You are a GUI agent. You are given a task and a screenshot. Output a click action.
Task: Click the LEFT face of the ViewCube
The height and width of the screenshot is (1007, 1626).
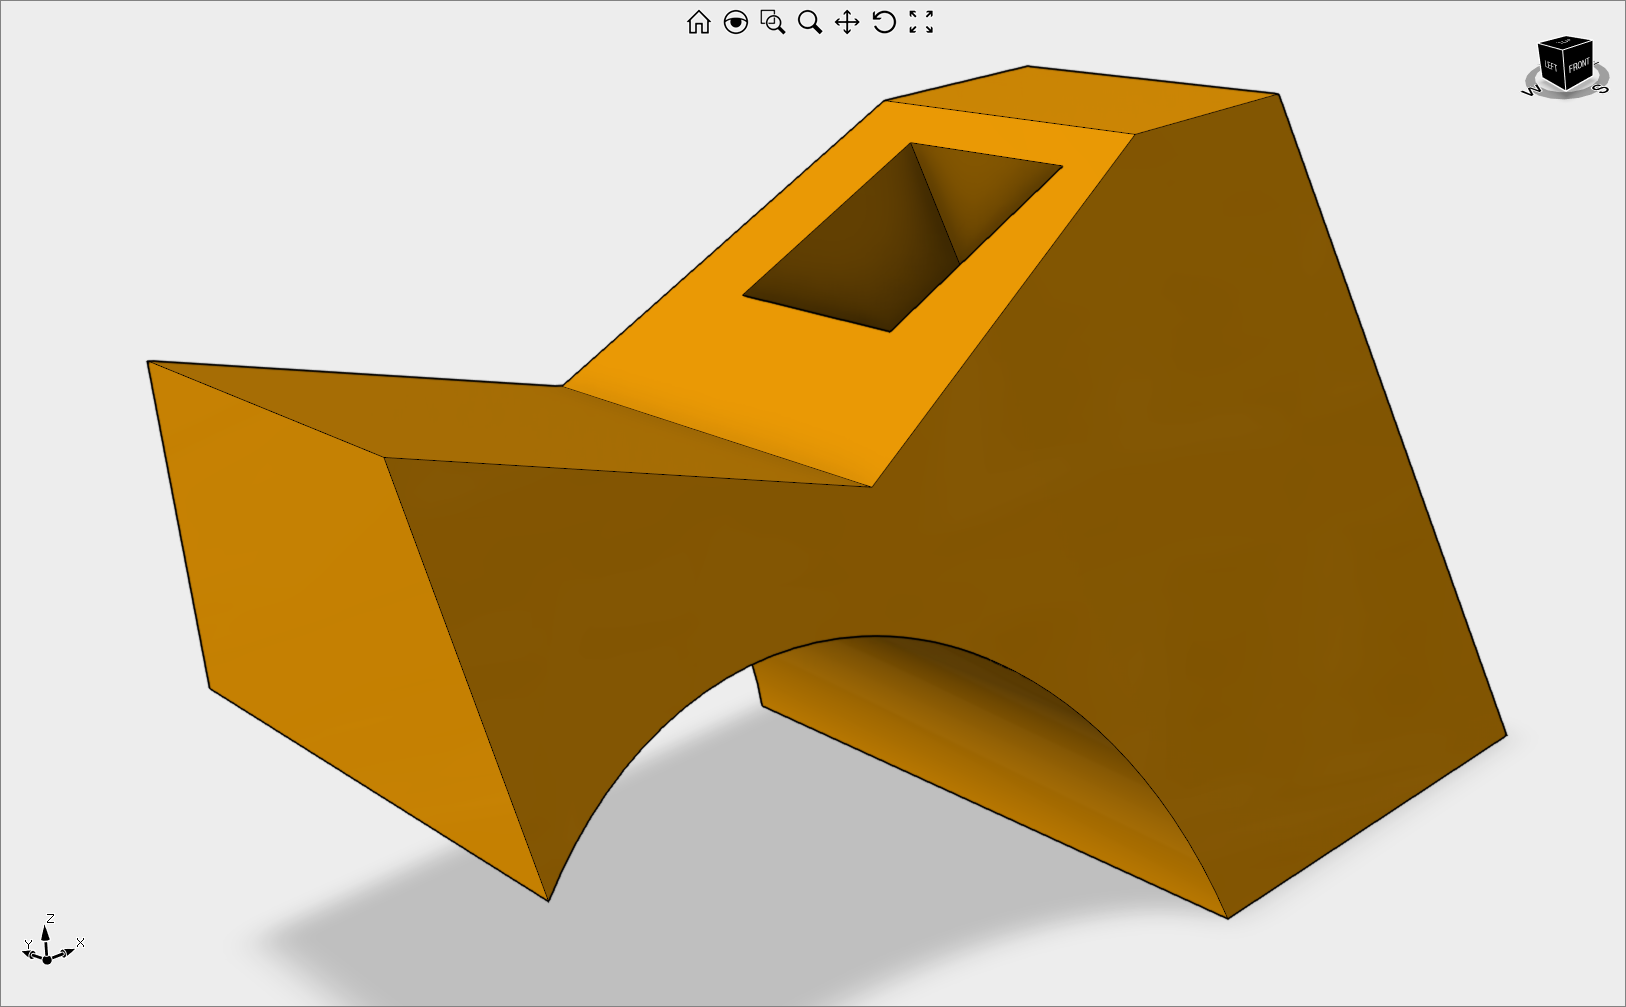pyautogui.click(x=1551, y=65)
